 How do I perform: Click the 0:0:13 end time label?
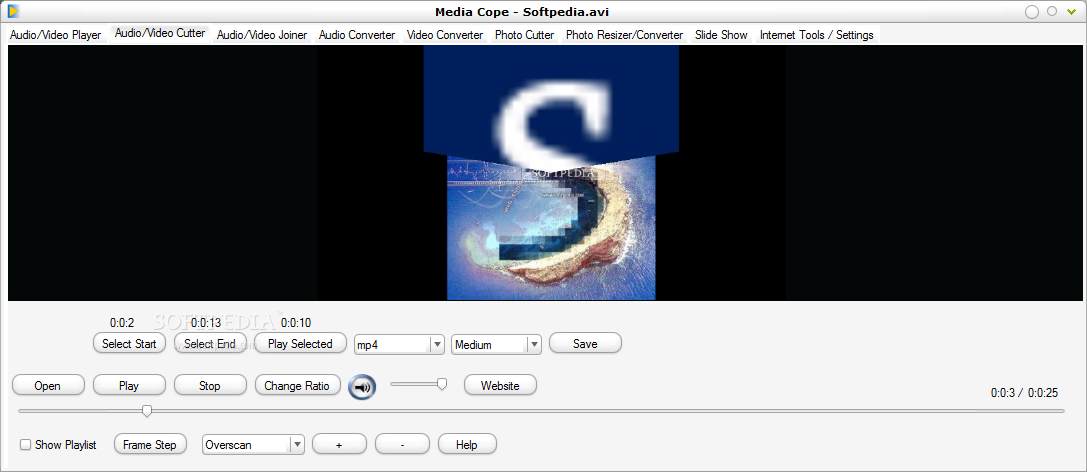[x=206, y=323]
